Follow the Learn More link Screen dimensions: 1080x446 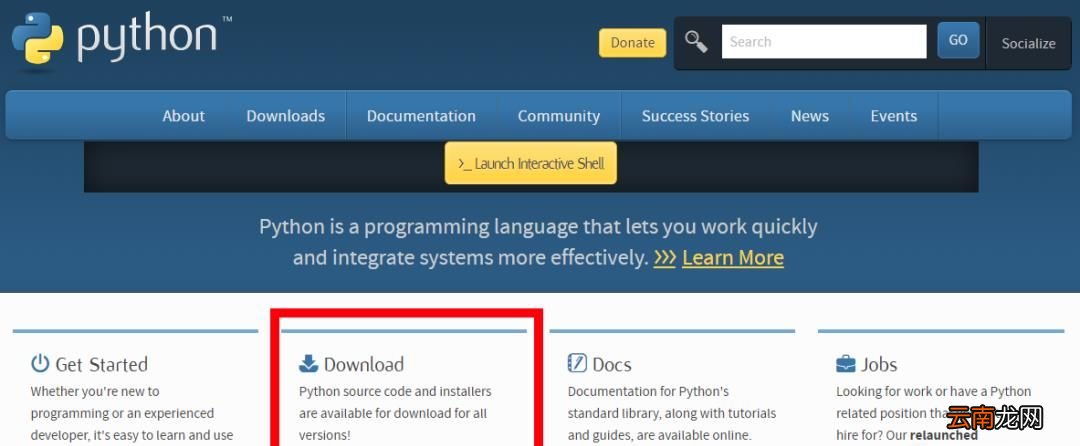(733, 257)
